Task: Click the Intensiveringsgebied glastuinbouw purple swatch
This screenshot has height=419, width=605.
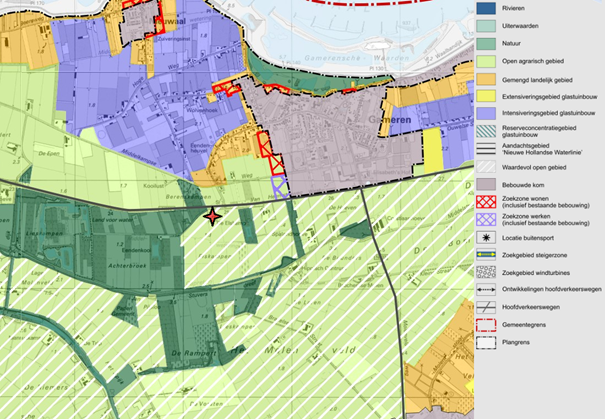Action: click(x=486, y=113)
